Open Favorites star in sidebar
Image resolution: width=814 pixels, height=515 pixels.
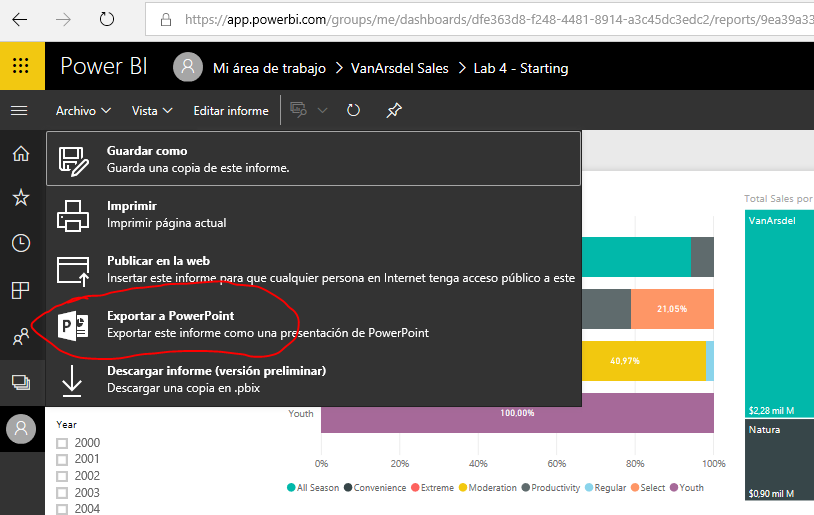21,198
